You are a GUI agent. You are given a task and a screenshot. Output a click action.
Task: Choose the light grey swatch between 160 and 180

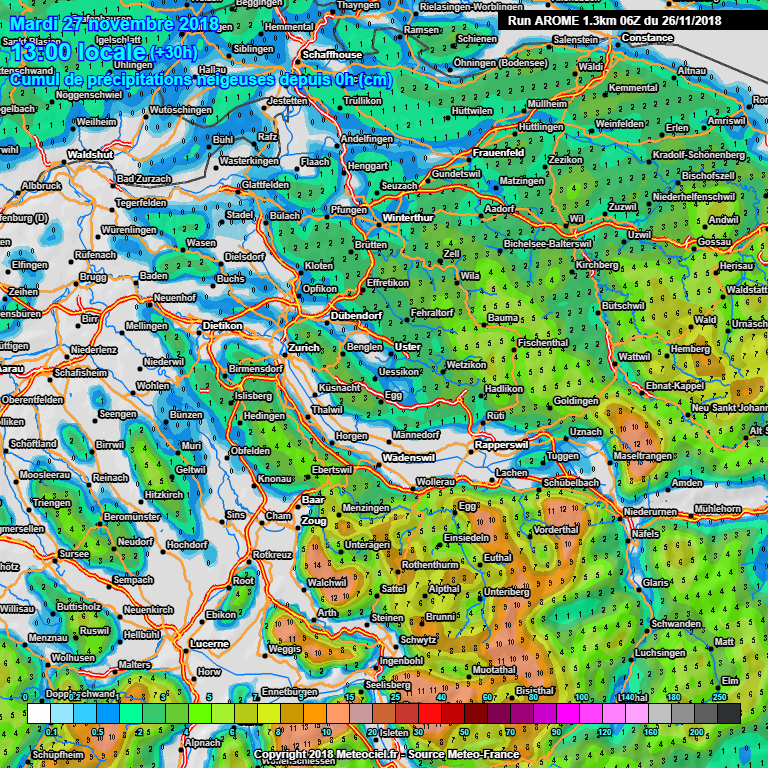click(660, 714)
